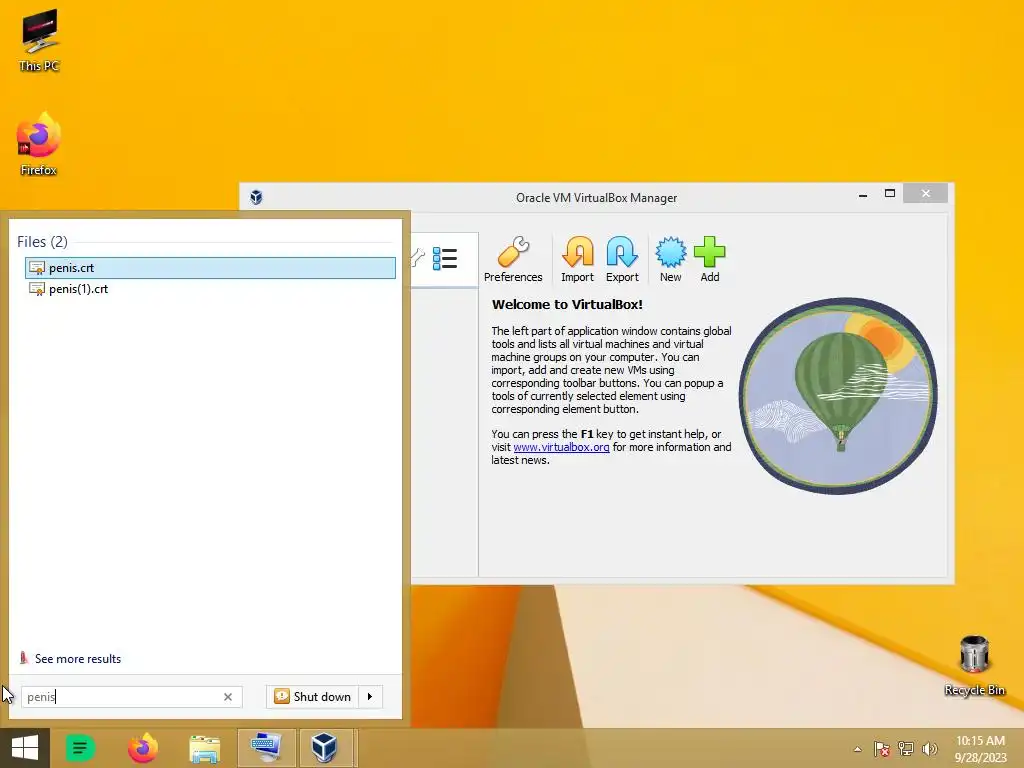
Task: Open the green notes app in taskbar
Action: tap(80, 748)
